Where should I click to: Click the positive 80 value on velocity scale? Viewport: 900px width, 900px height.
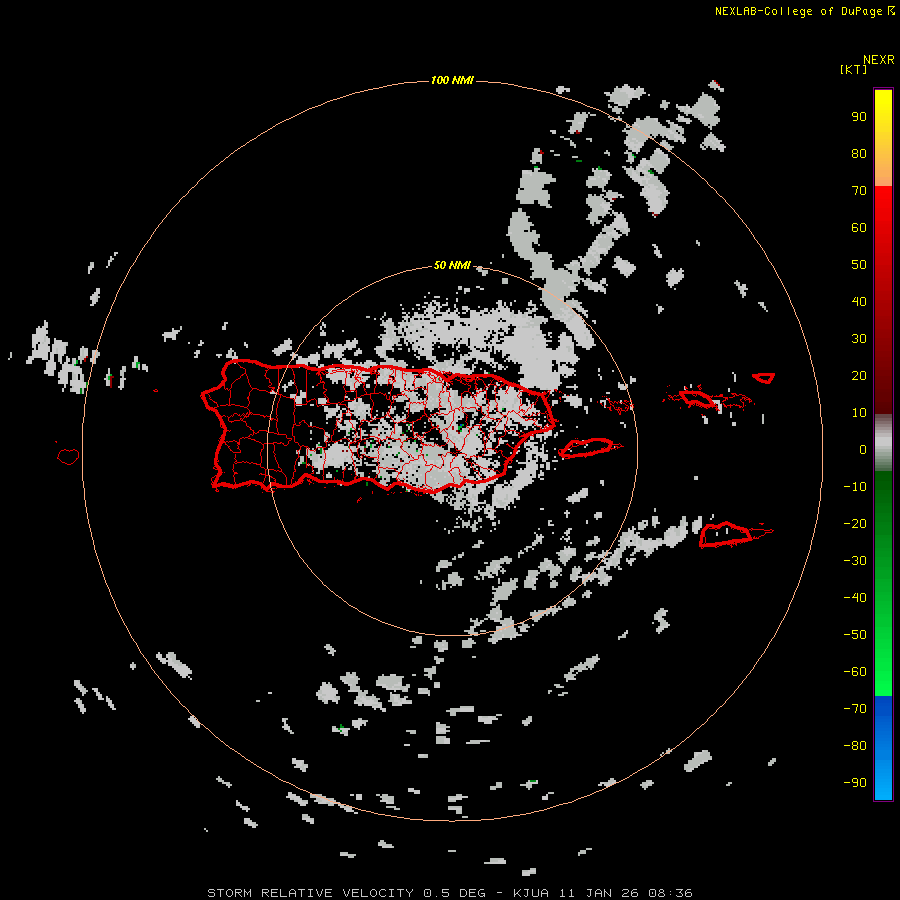[859, 154]
